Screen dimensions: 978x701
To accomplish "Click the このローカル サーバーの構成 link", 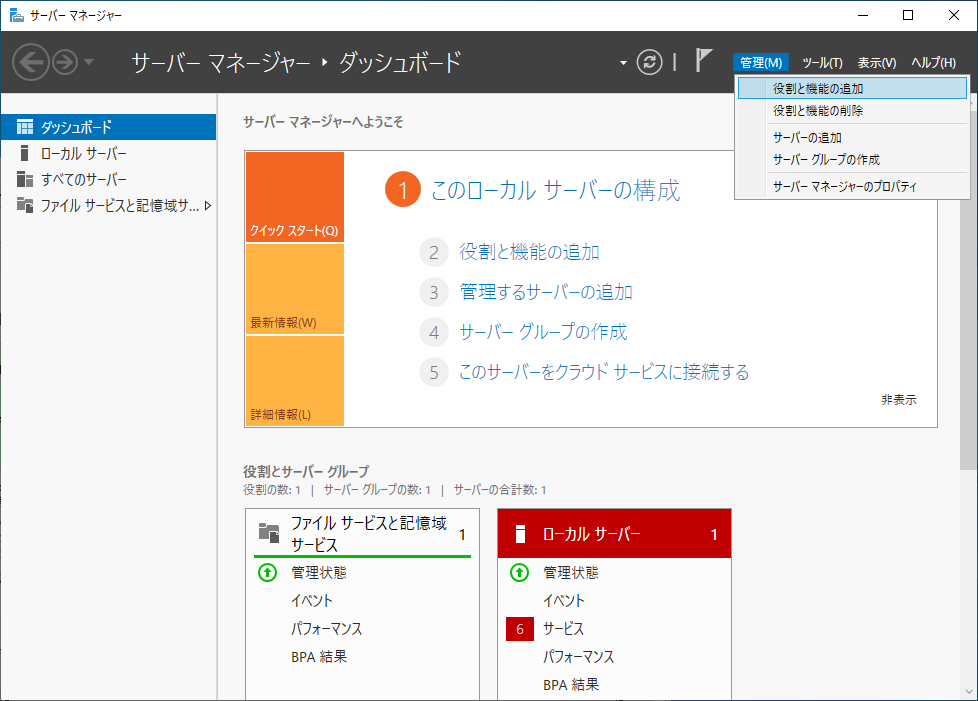I will [555, 190].
